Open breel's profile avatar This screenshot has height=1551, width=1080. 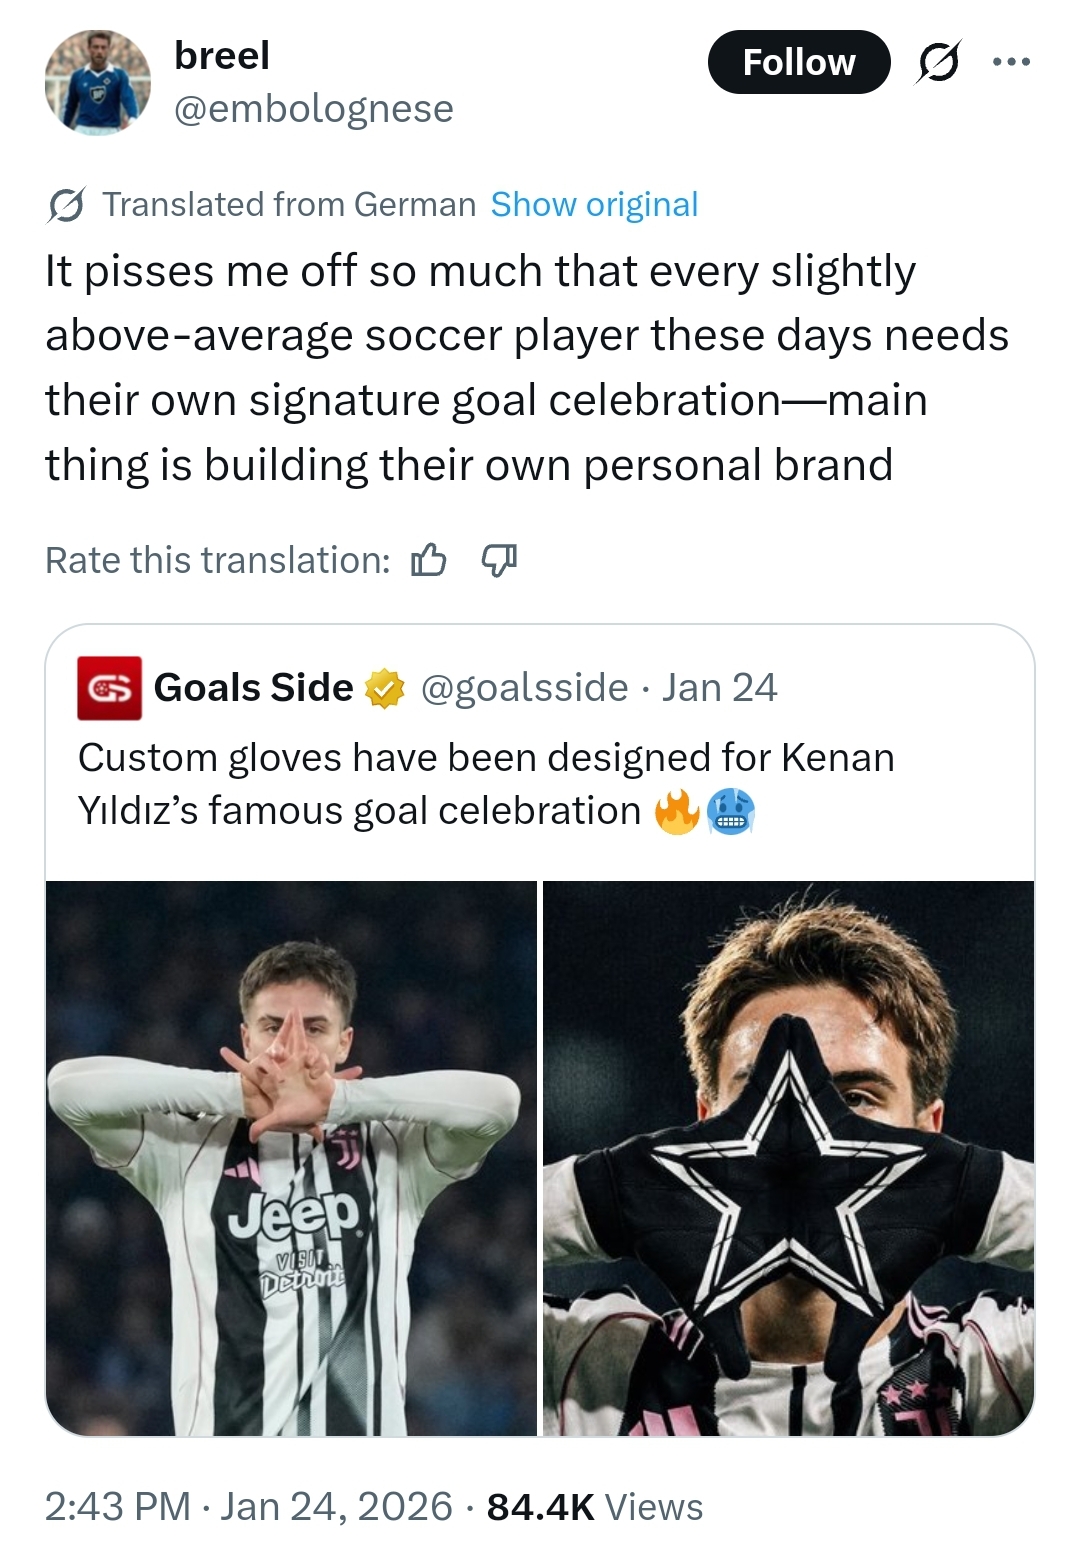tap(97, 82)
